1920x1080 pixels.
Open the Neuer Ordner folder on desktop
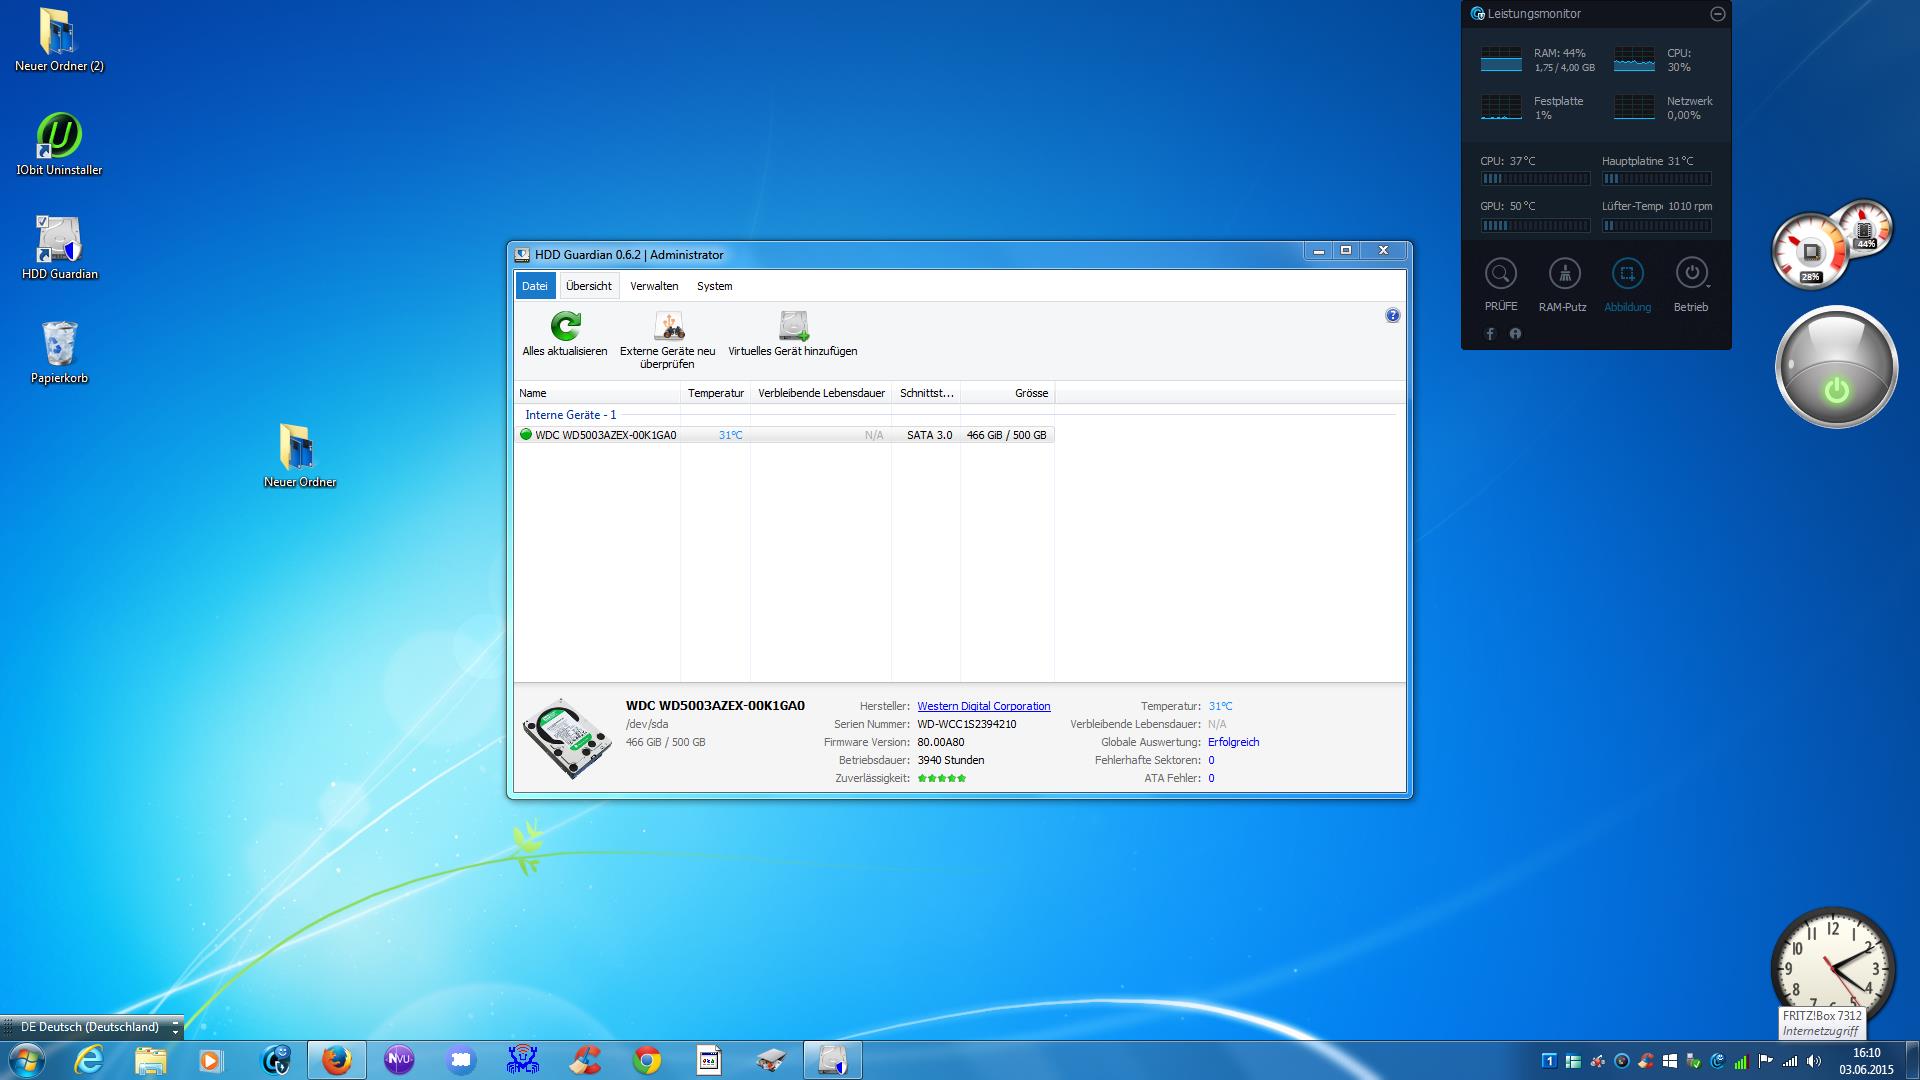[299, 456]
